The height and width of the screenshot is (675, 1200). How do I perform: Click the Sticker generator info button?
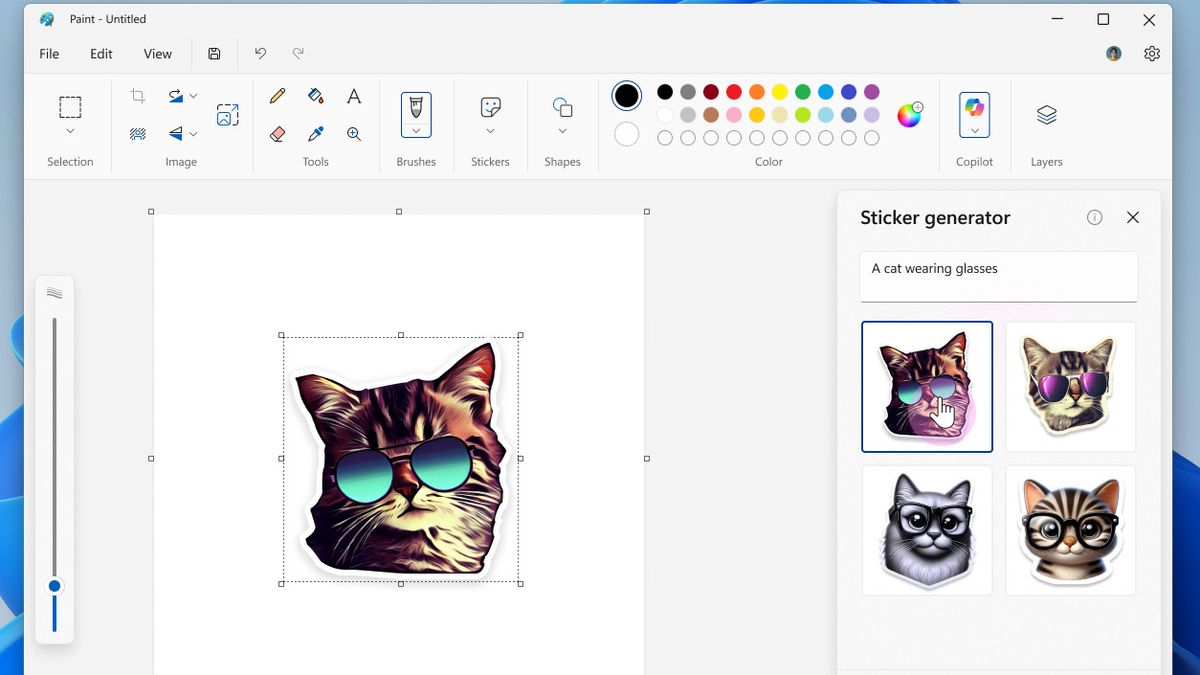[x=1094, y=217]
